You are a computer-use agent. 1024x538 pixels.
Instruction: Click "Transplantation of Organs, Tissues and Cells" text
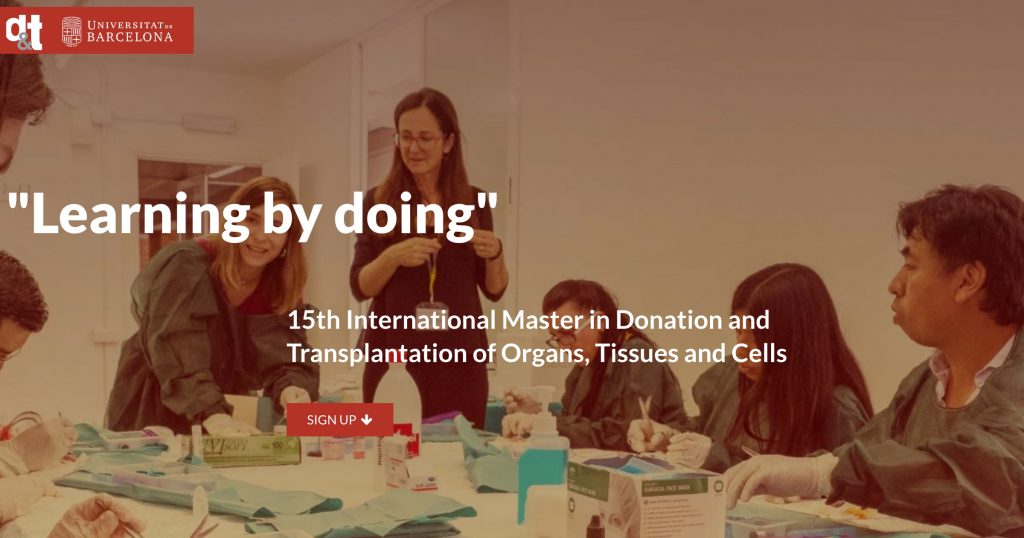[536, 353]
